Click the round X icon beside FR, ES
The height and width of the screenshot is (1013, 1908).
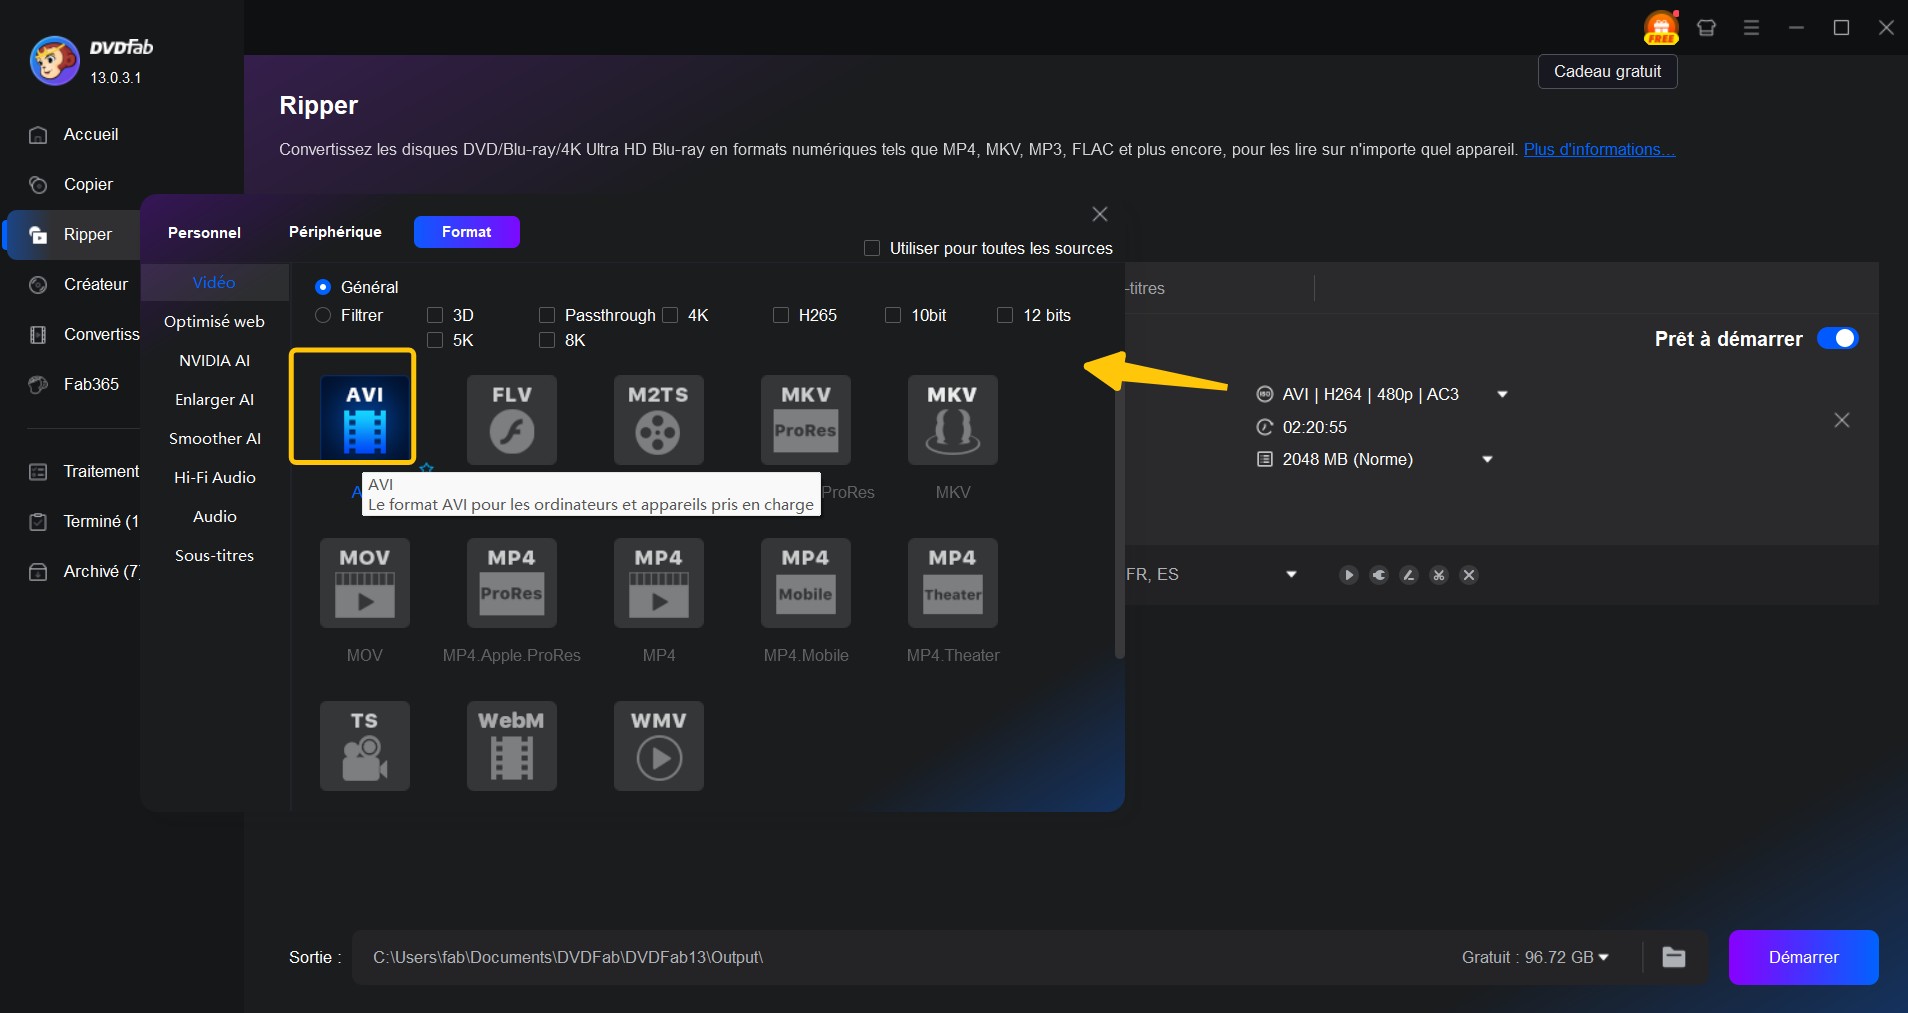(1468, 575)
